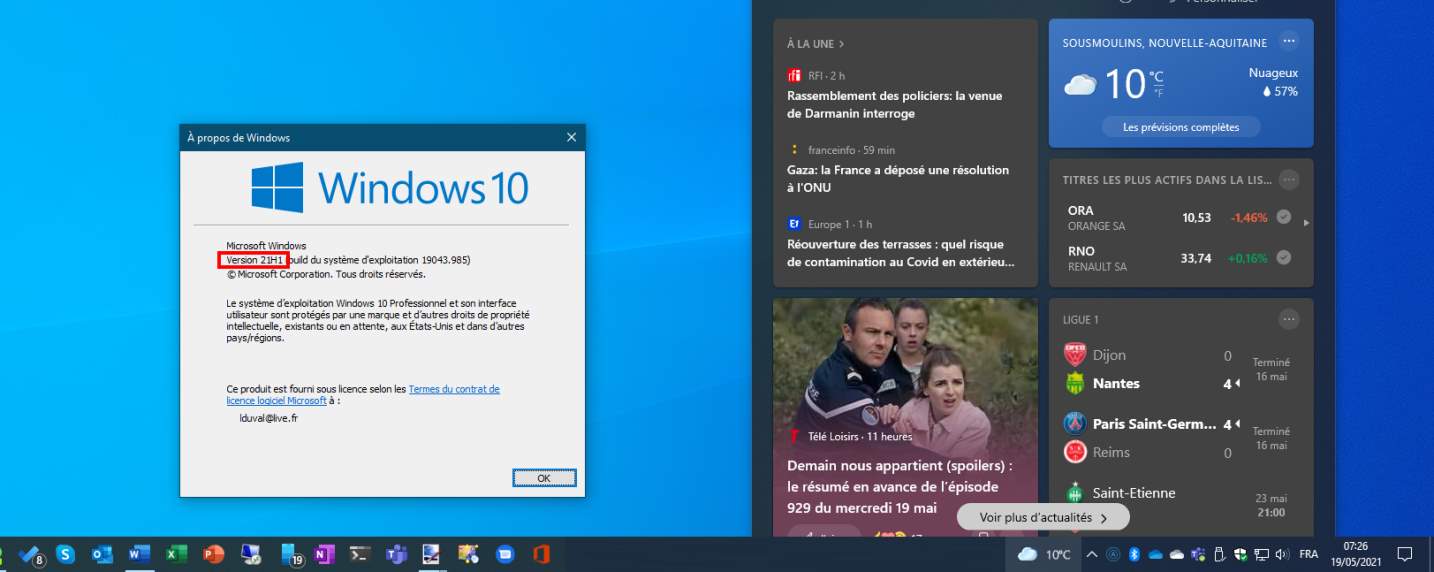Image resolution: width=1434 pixels, height=572 pixels.
Task: Open Microsoft Teams taskbar icon
Action: pos(396,554)
